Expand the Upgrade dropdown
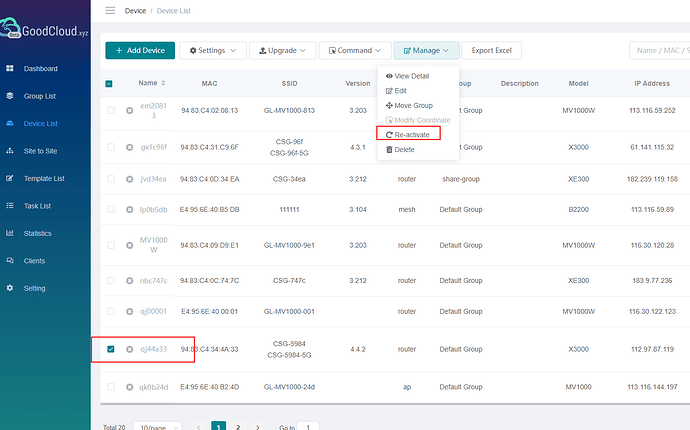The image size is (690, 430). click(x=283, y=50)
